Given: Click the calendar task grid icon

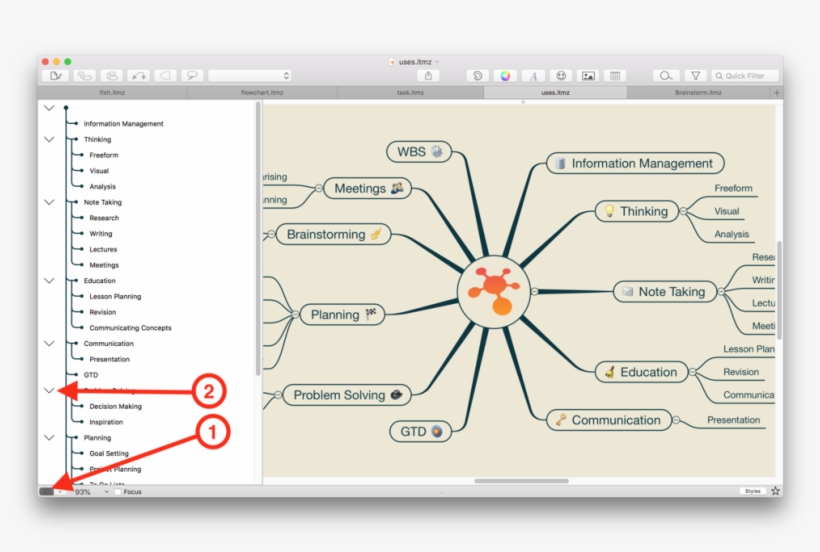Looking at the screenshot, I should click(x=616, y=76).
